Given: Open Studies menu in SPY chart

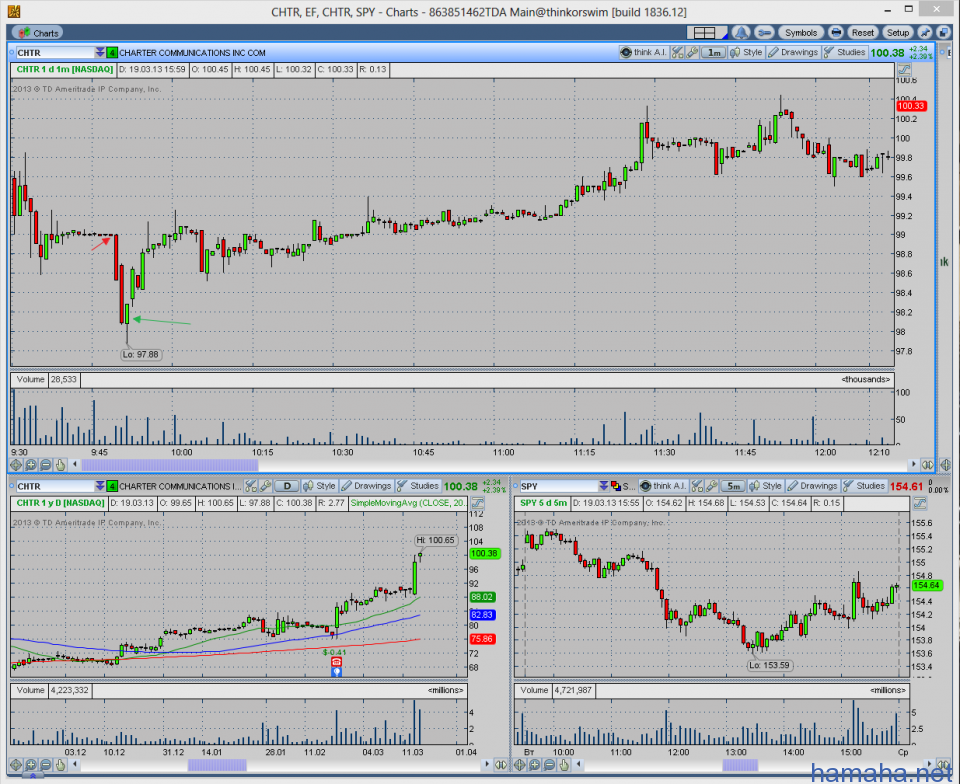Looking at the screenshot, I should coord(864,486).
